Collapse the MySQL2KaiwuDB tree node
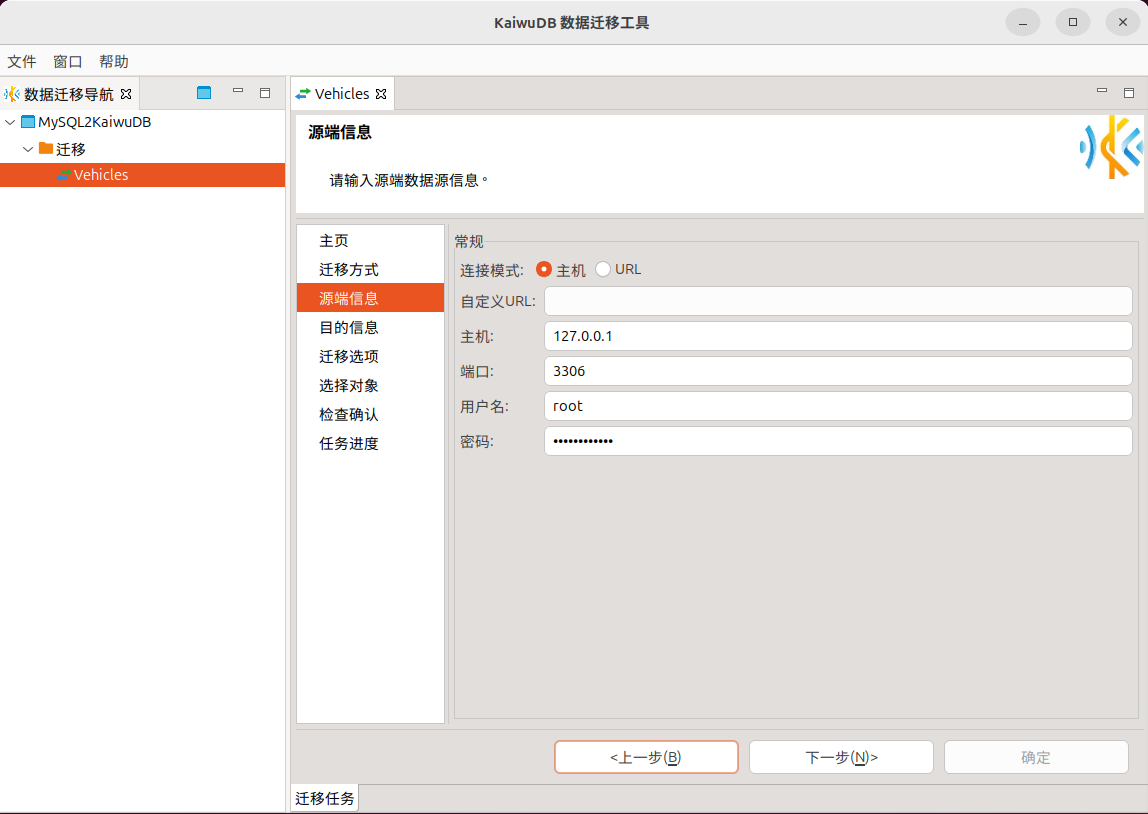The image size is (1148, 814). pyautogui.click(x=10, y=122)
